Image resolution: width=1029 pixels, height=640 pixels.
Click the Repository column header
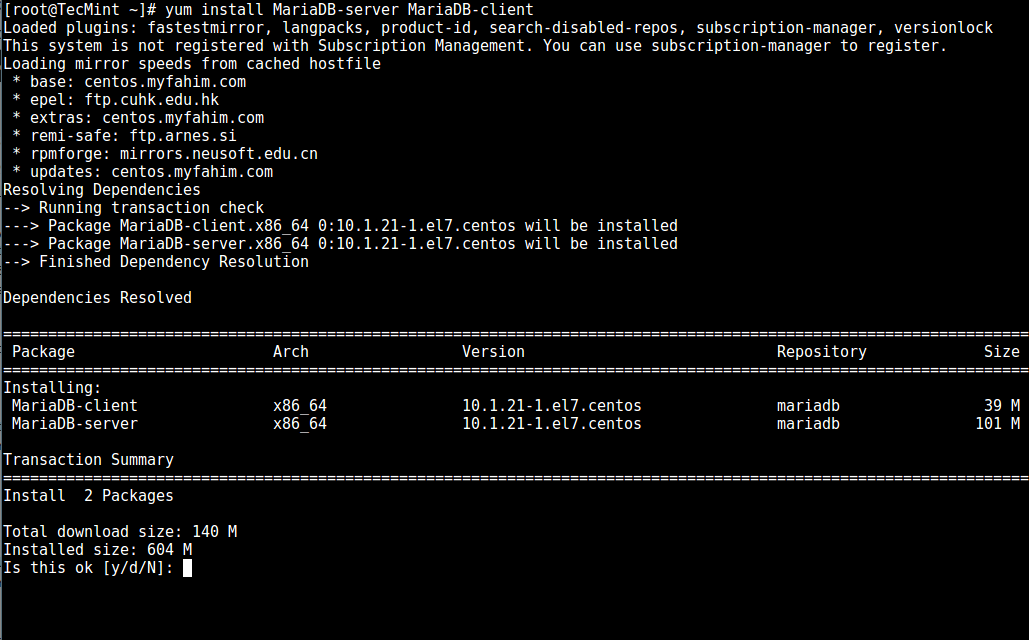pyautogui.click(x=821, y=351)
